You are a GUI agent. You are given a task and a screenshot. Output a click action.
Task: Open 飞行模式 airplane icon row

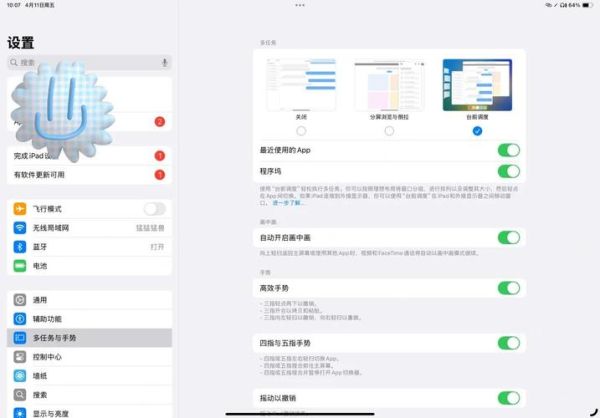tap(90, 209)
